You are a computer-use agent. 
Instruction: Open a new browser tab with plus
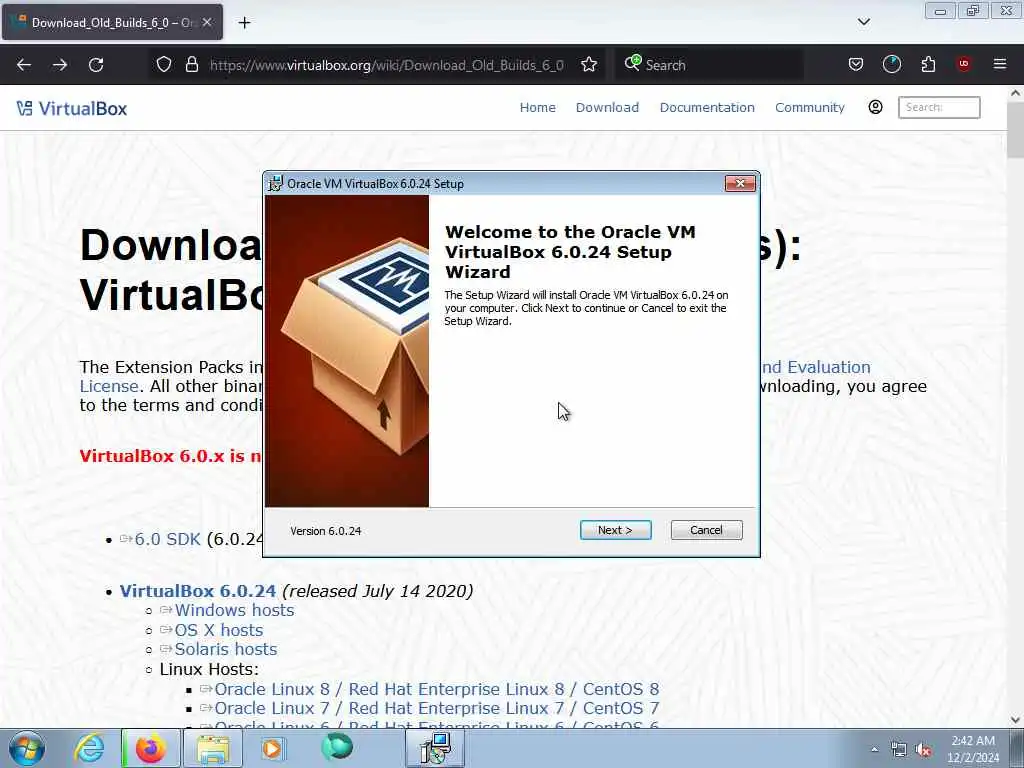(x=244, y=23)
